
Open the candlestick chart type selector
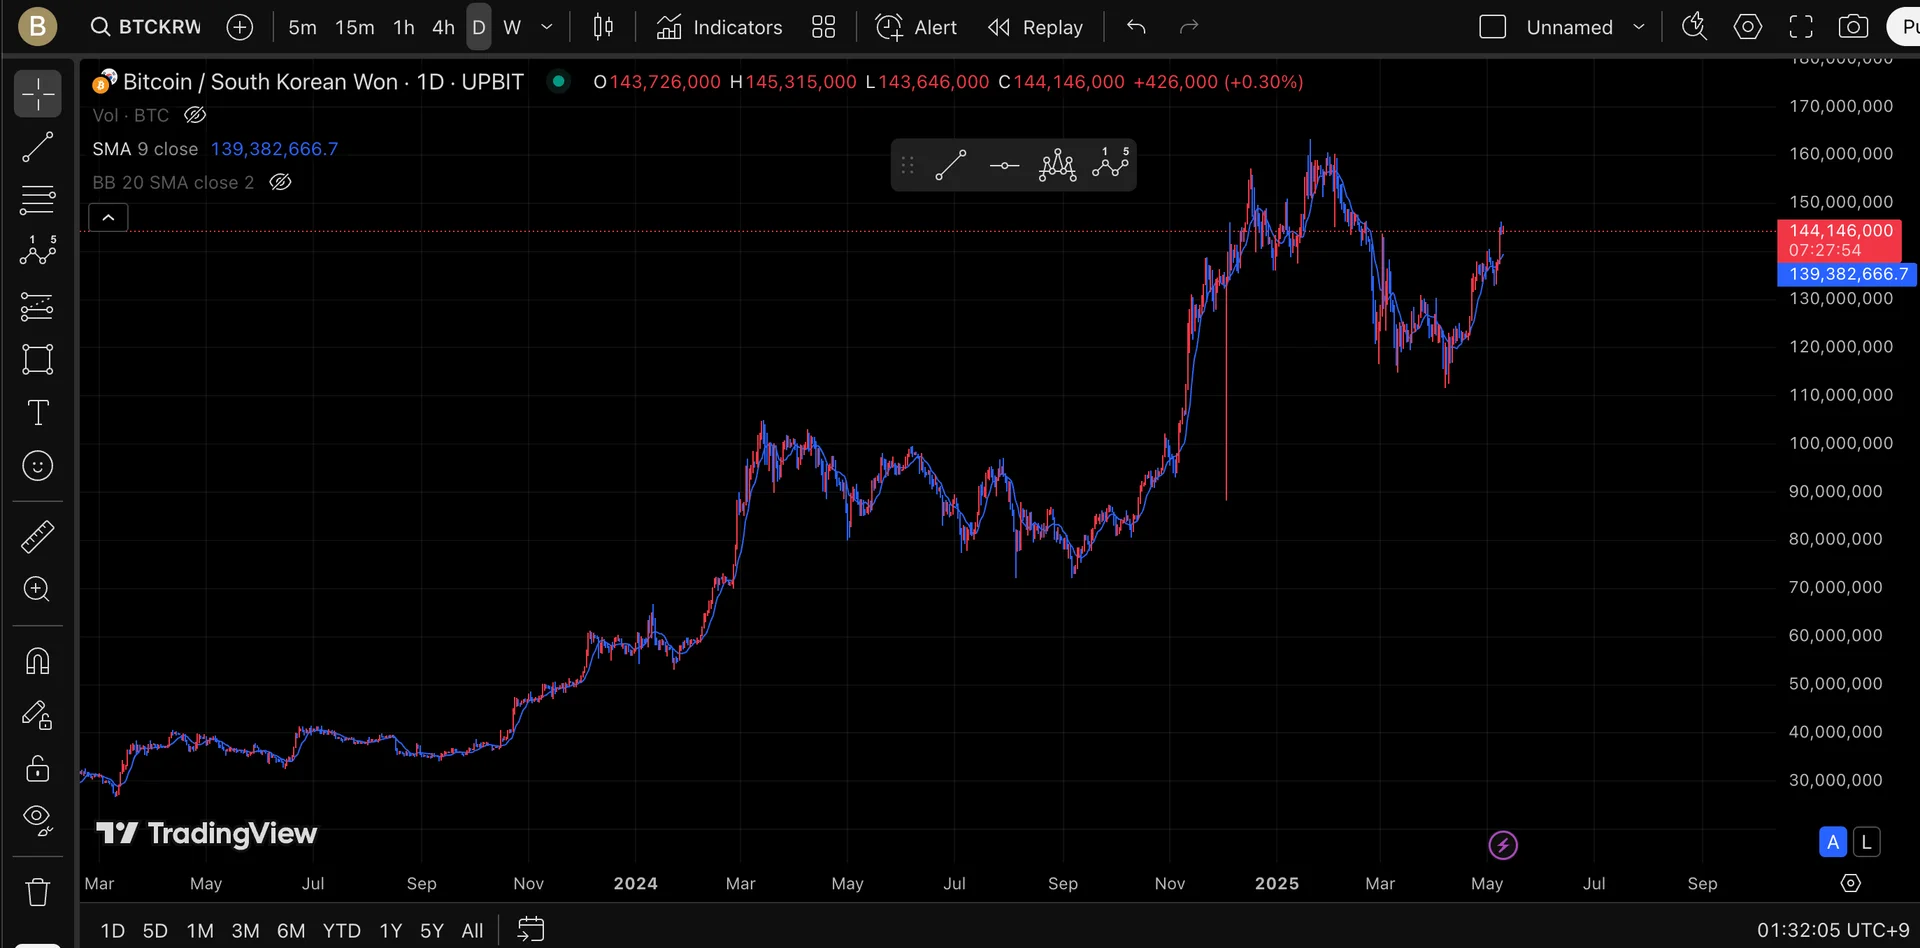click(603, 27)
